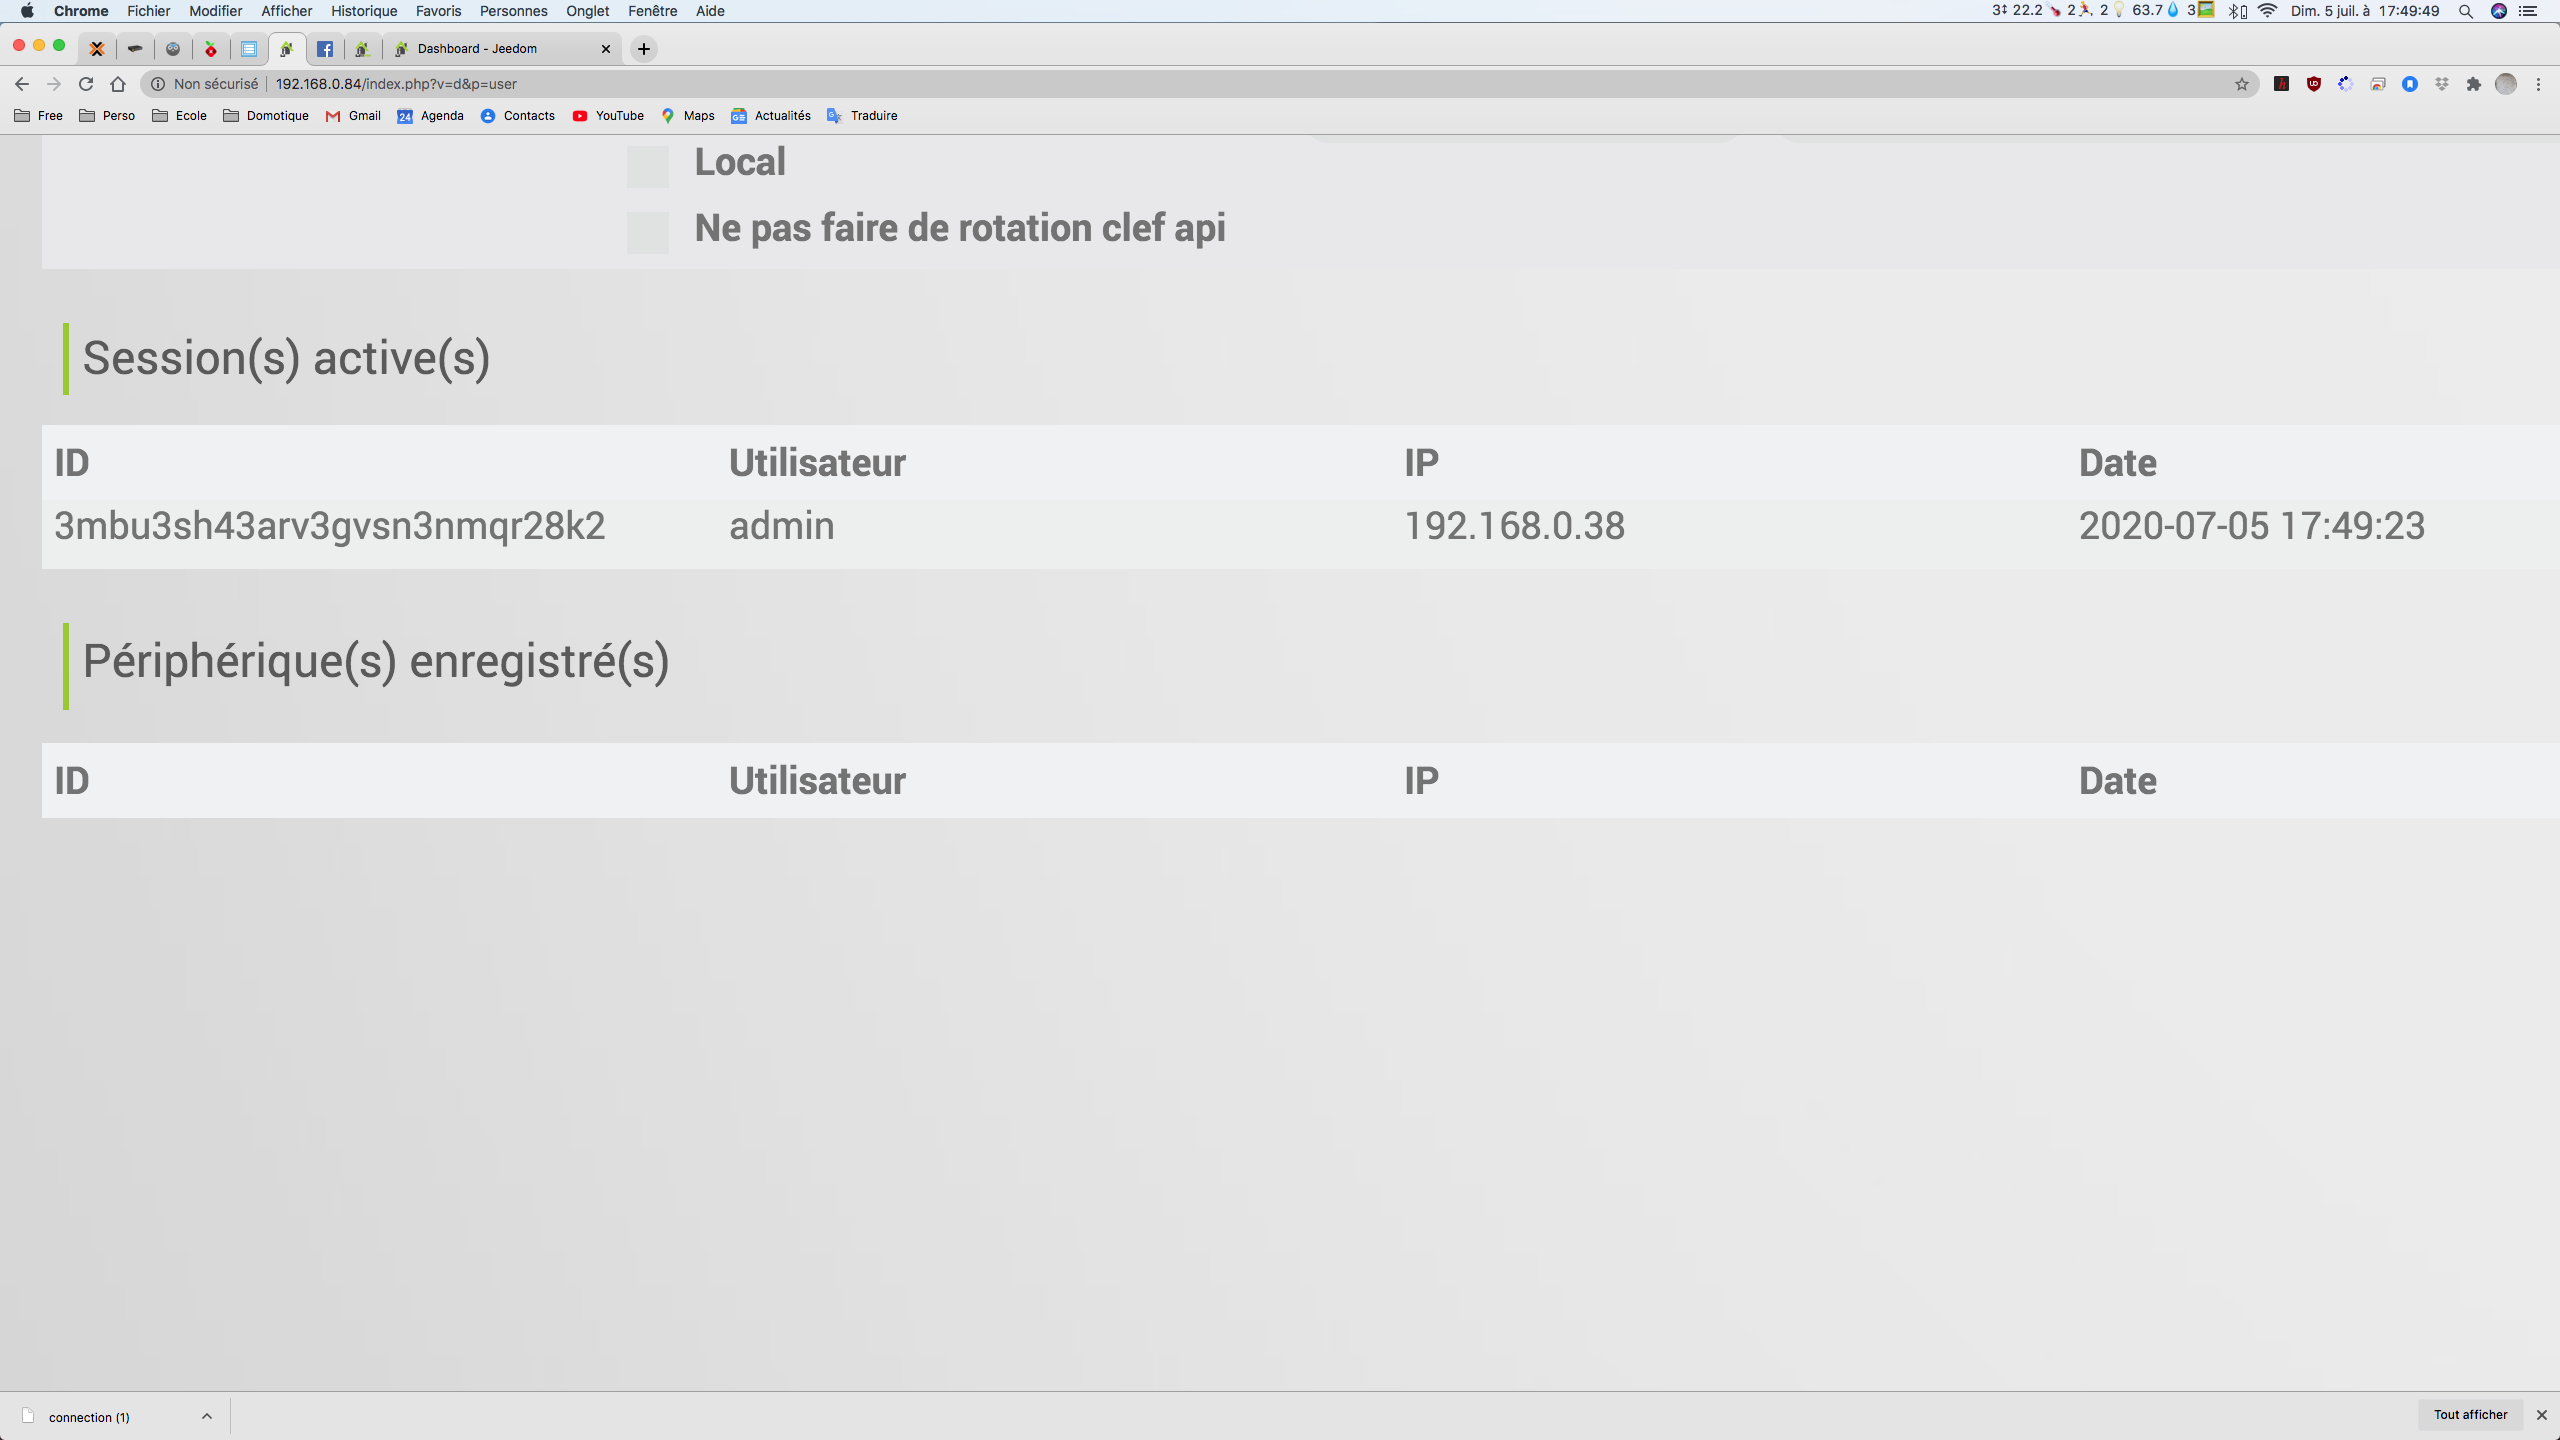Open the Favoris menu in menu bar

coord(438,11)
